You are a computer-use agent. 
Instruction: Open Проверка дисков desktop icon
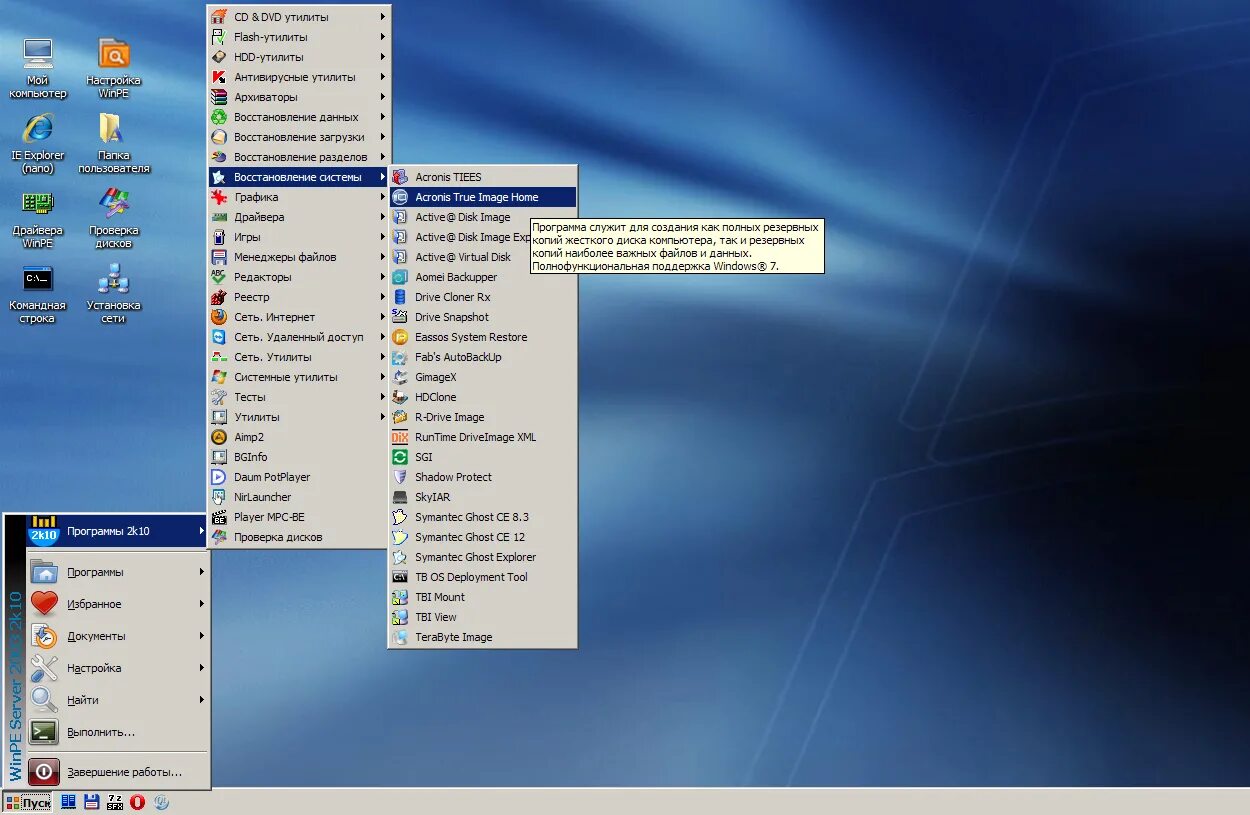[113, 218]
